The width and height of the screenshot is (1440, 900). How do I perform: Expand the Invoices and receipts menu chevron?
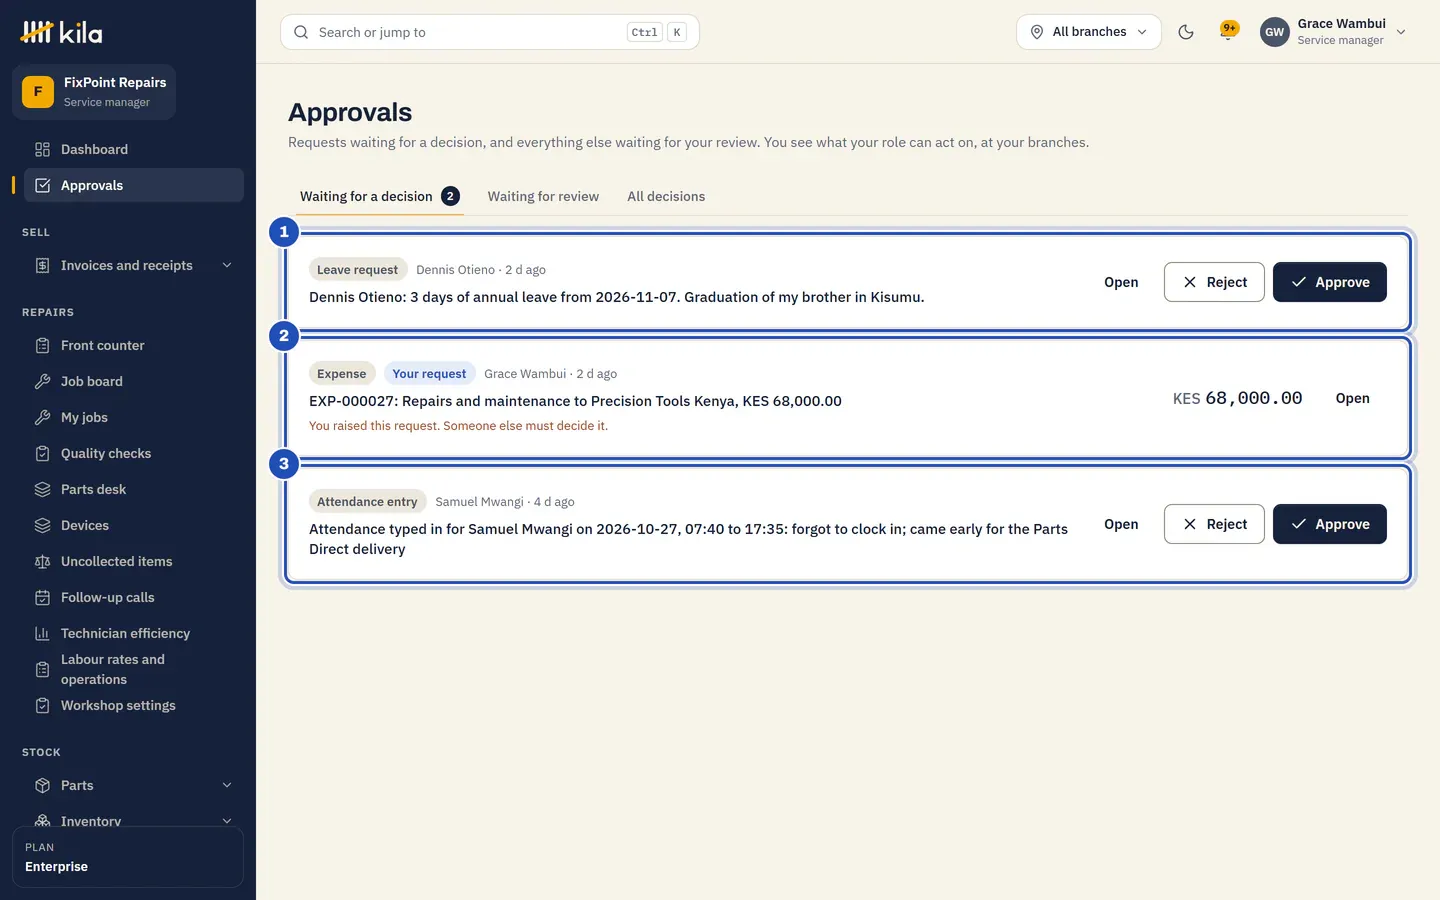coord(227,265)
